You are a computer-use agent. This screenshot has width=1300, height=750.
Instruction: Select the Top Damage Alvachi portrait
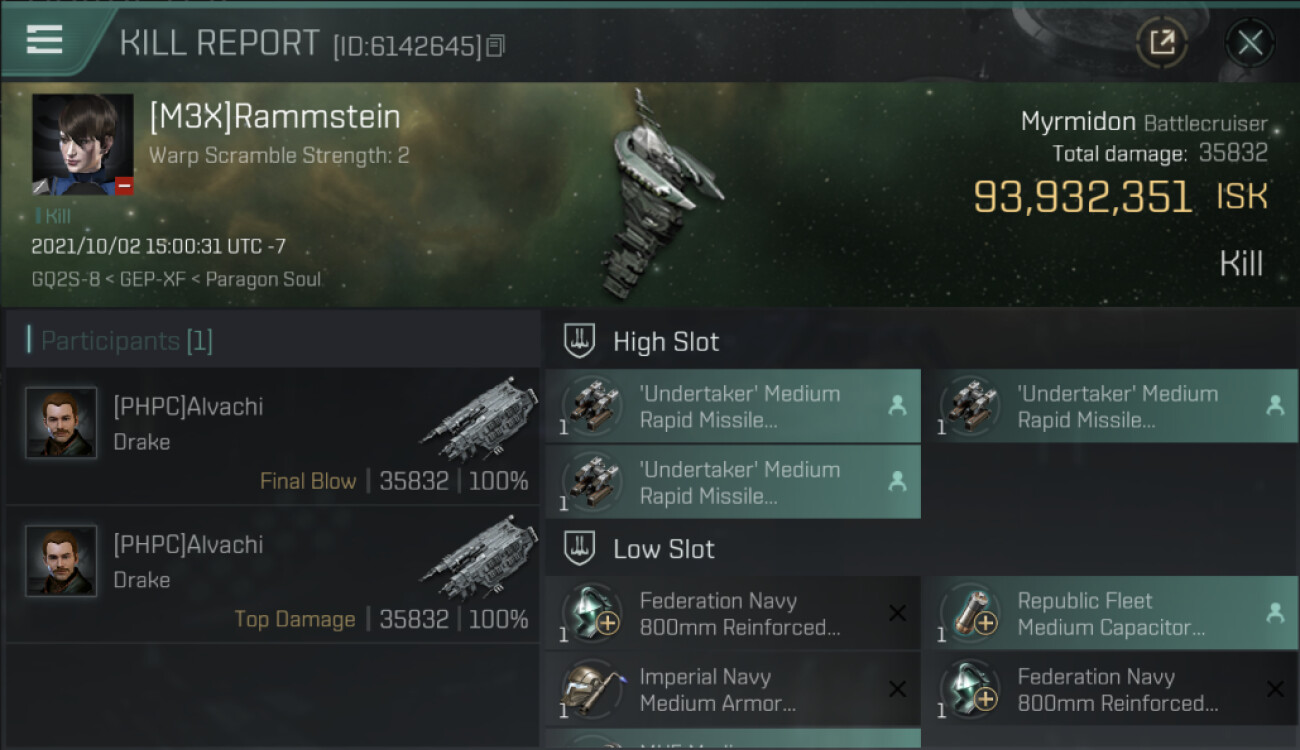tap(62, 561)
